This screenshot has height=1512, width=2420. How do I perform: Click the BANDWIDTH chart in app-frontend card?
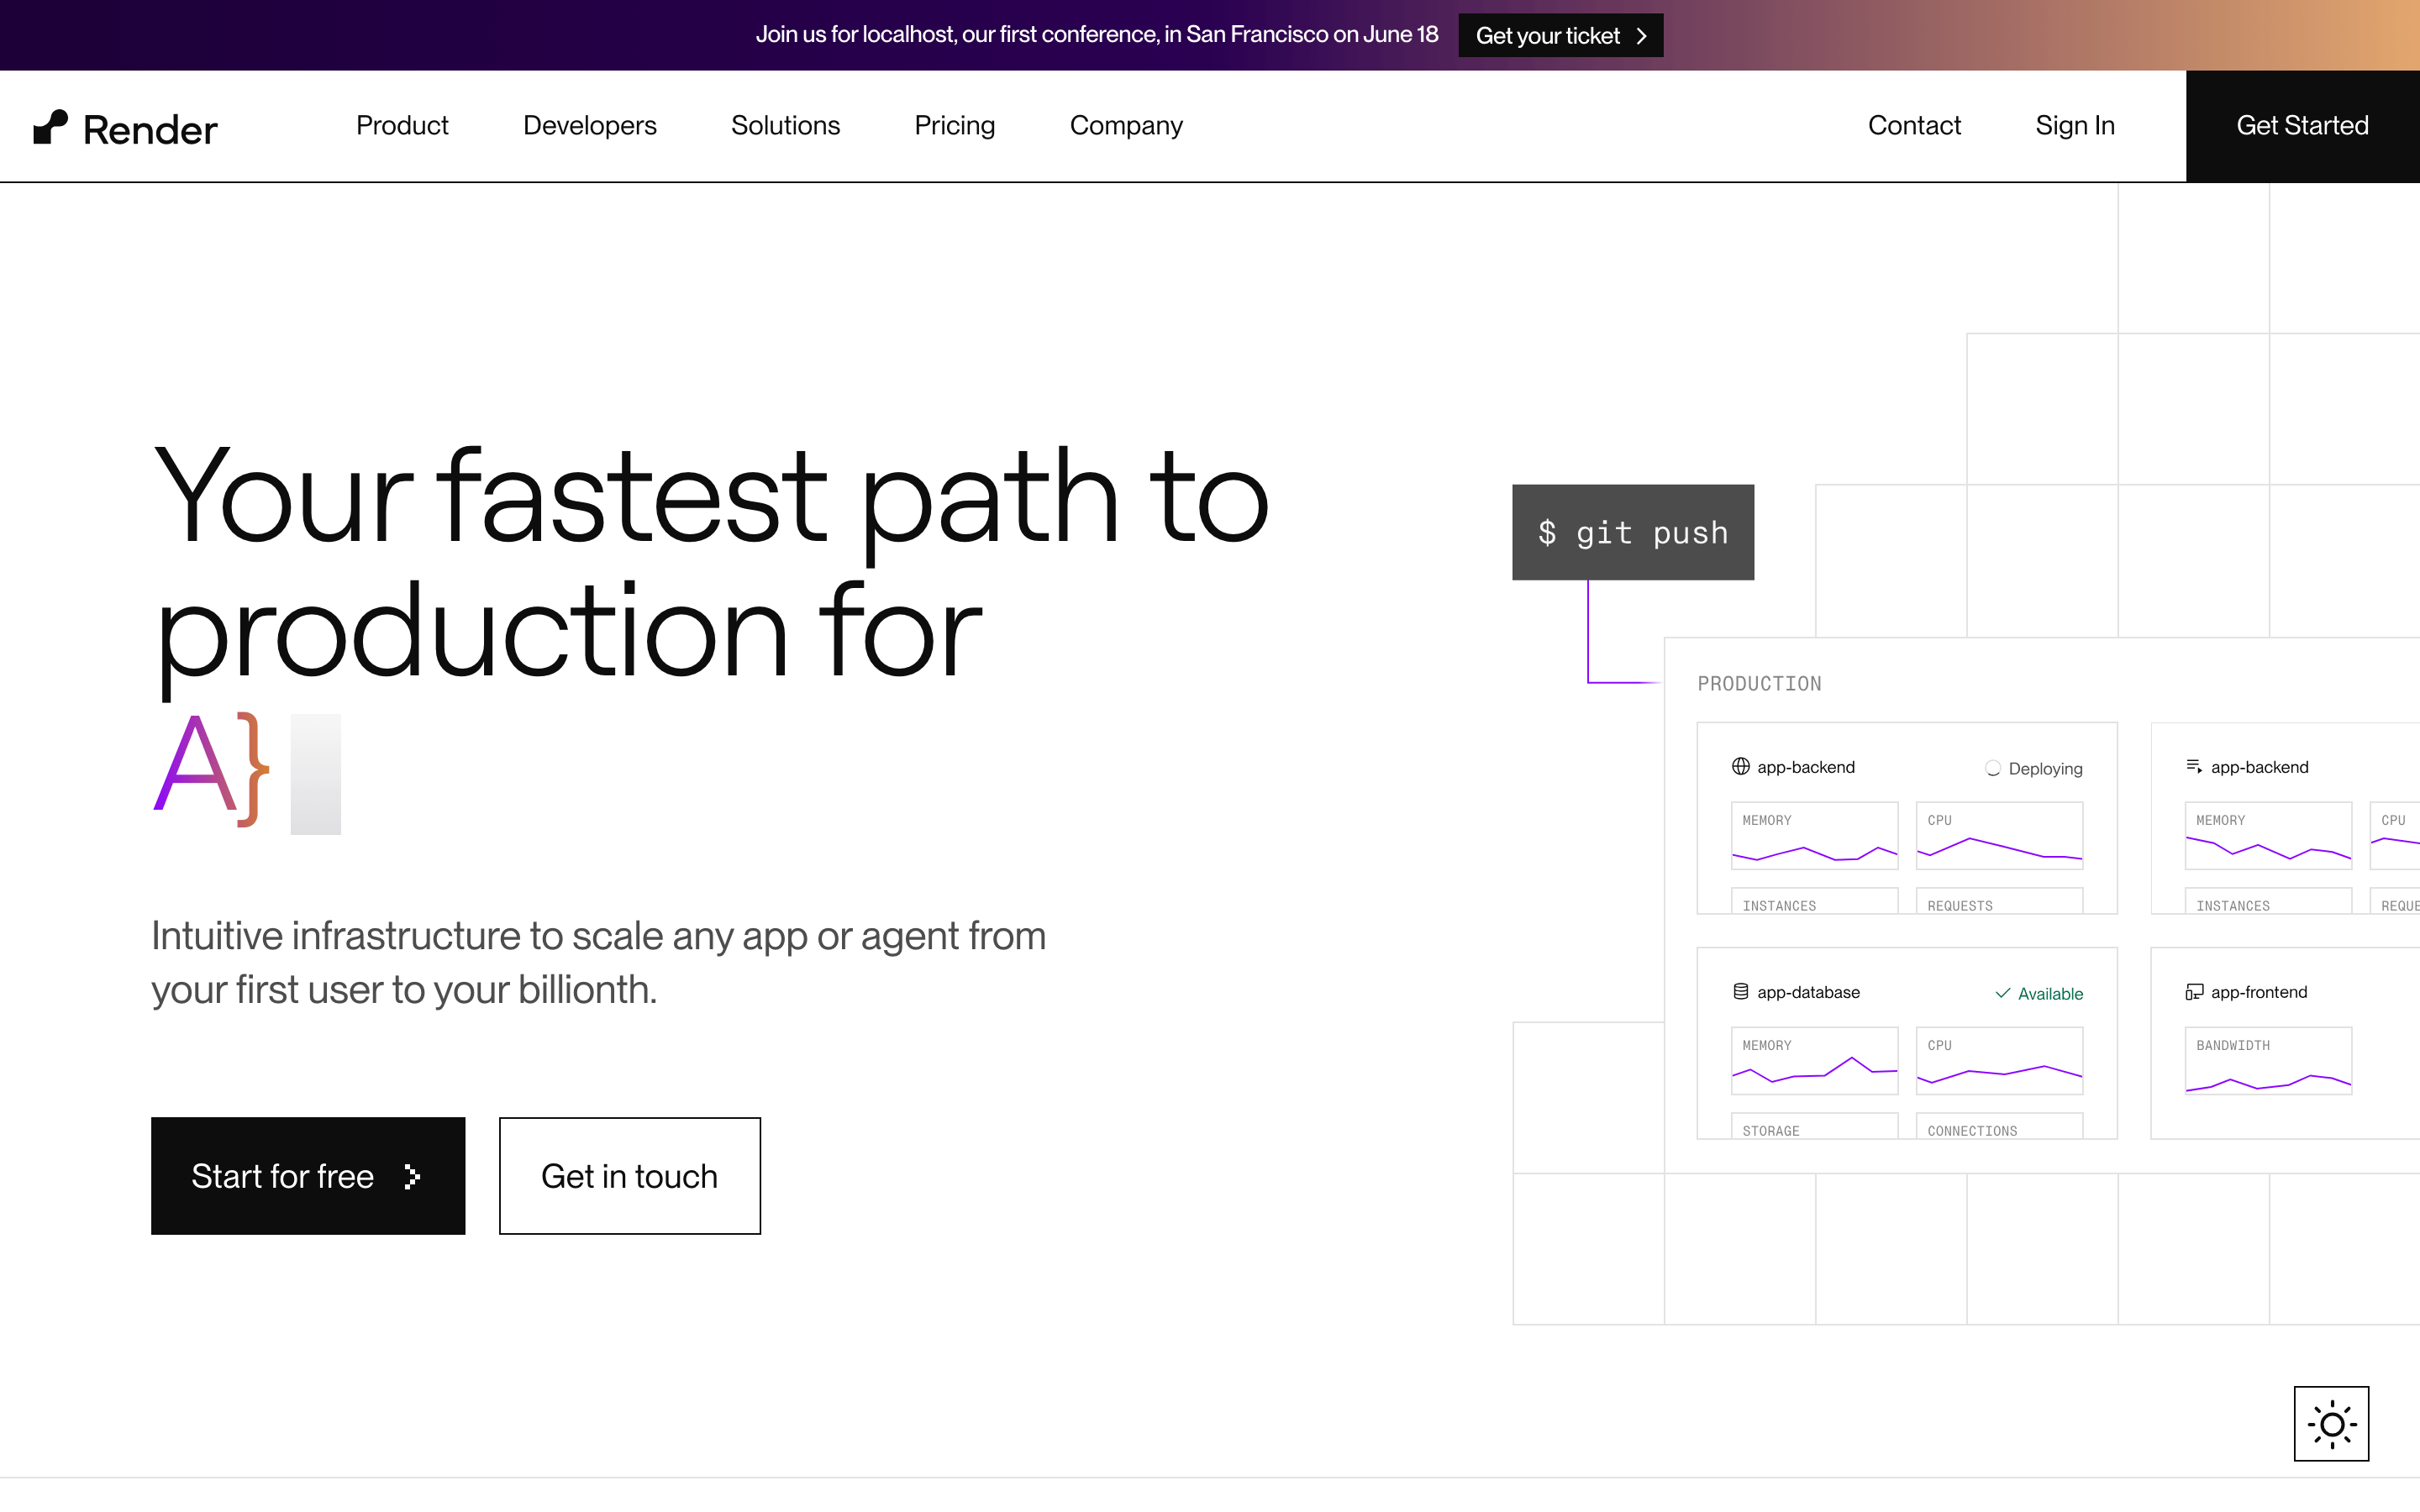2268,1060
